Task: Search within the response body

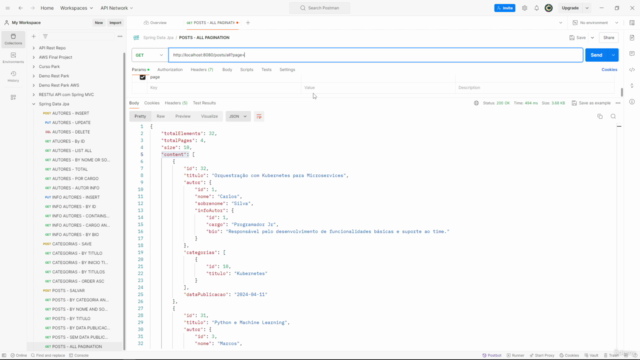Action: [613, 116]
